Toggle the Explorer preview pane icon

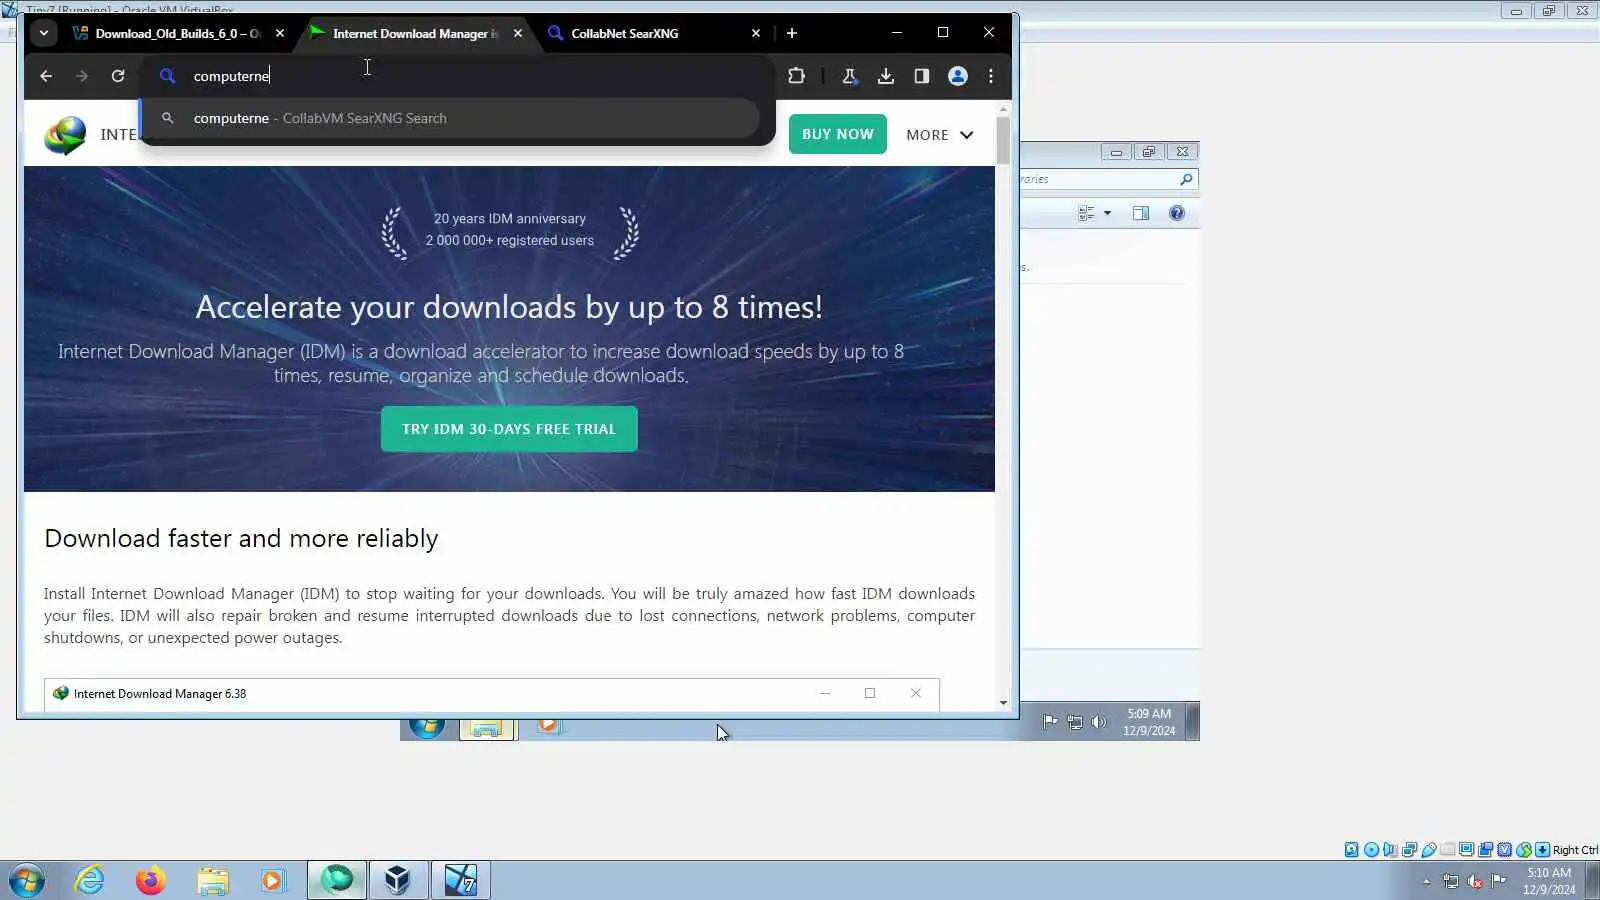[x=1141, y=213]
